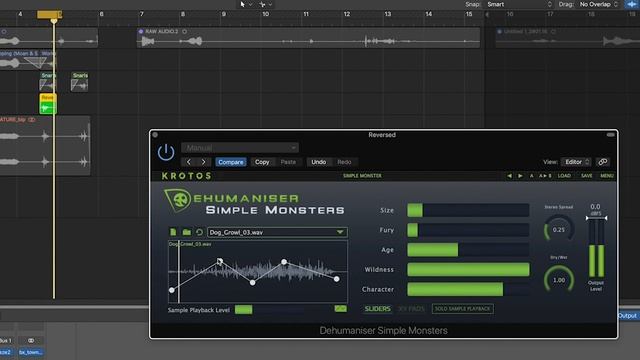The image size is (640, 360).
Task: Toggle SOLO SAMPLE PLAYBACK
Action: [x=462, y=309]
